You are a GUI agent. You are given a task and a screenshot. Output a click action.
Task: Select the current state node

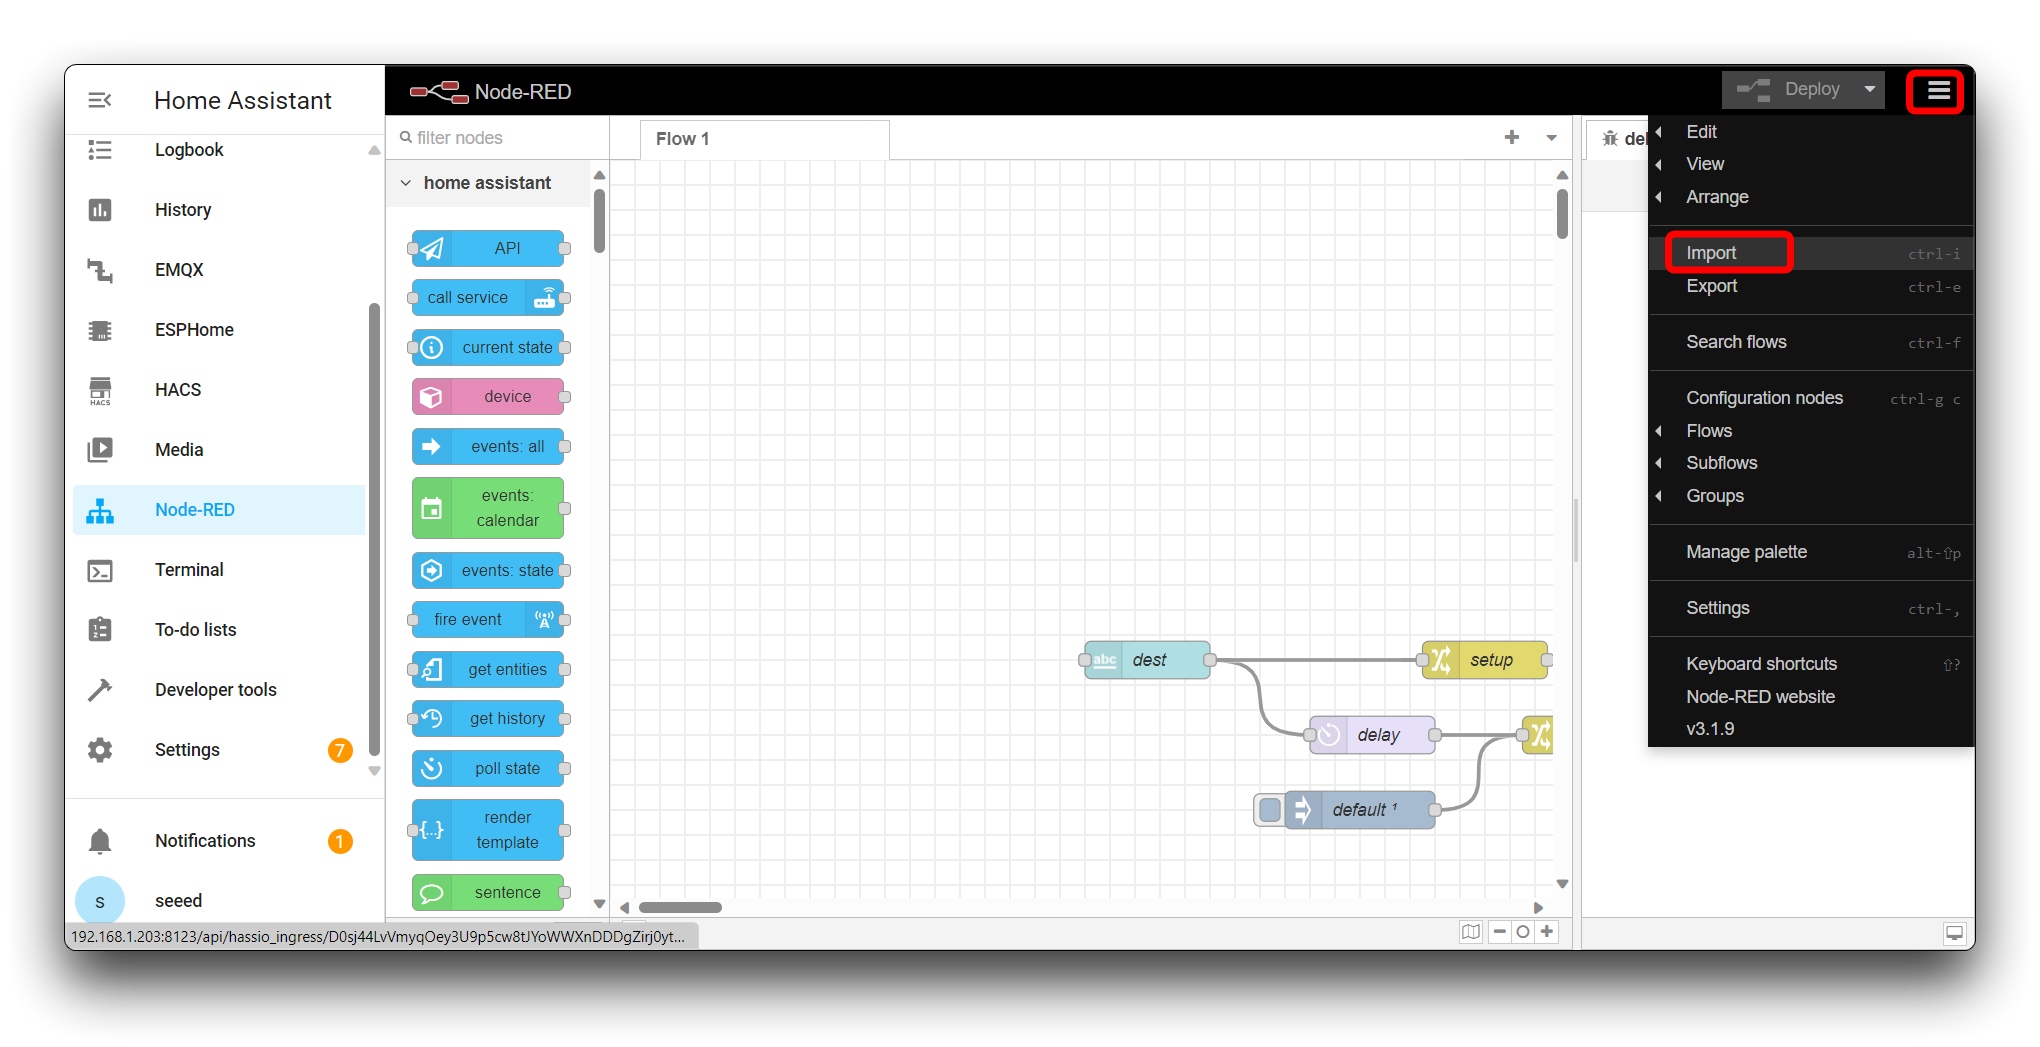tap(488, 347)
